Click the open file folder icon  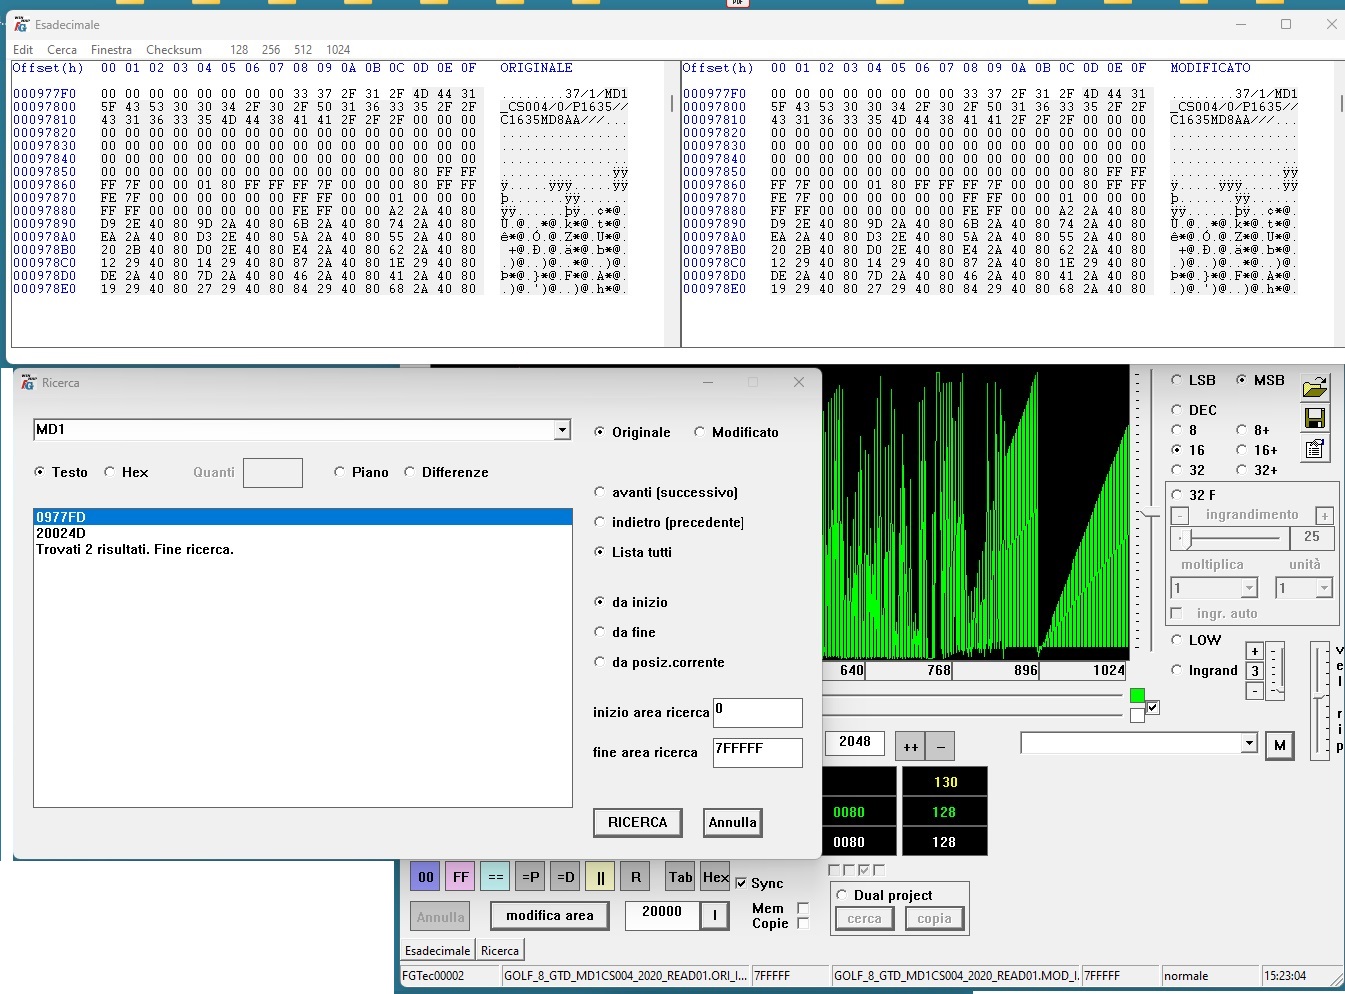(1315, 387)
